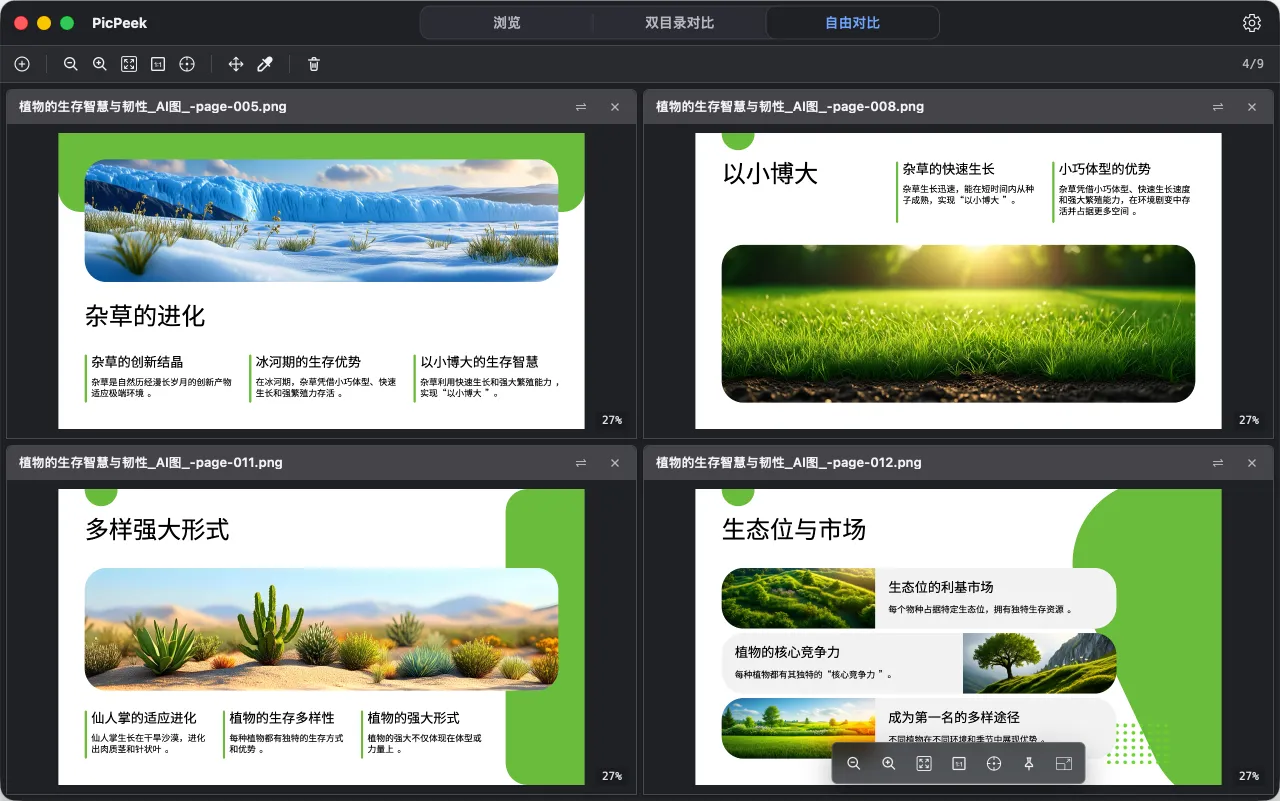This screenshot has height=801, width=1280.
Task: Click the center crosshair icon in top toolbar
Action: pos(187,64)
